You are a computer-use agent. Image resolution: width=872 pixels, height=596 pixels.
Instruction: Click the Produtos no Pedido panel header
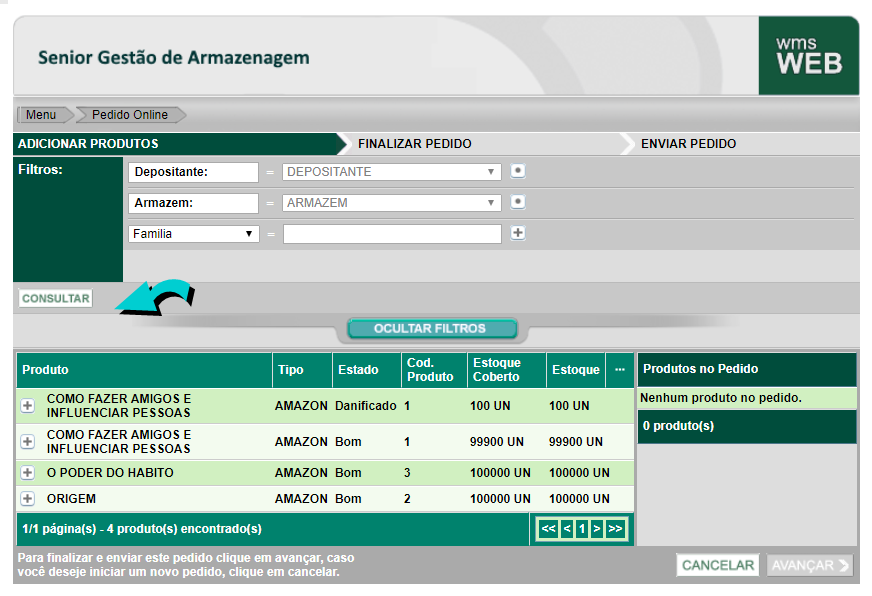point(747,369)
